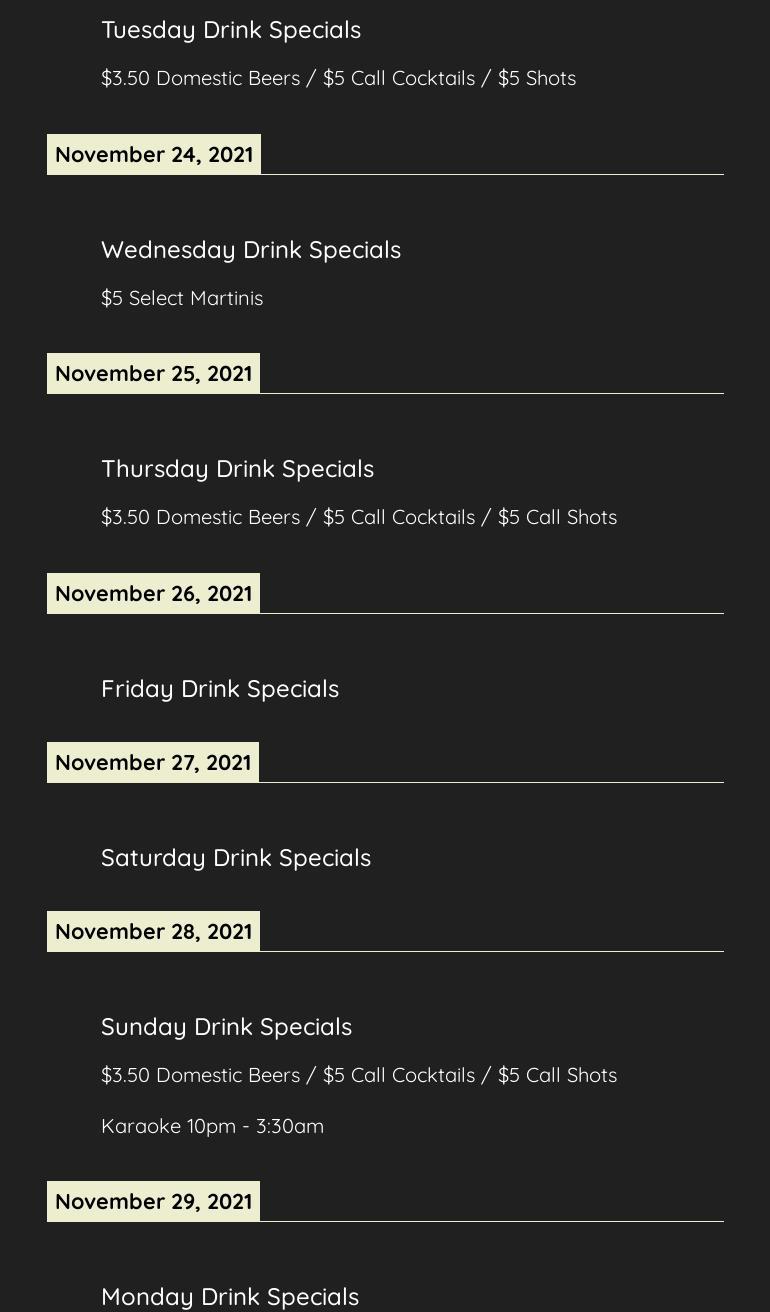Click the Karaoke 10pm - 3:30am line

pos(212,1126)
